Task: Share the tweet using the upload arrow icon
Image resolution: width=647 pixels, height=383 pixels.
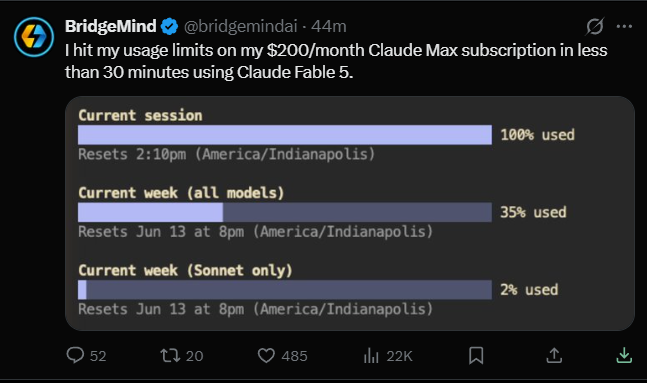Action: tap(554, 355)
